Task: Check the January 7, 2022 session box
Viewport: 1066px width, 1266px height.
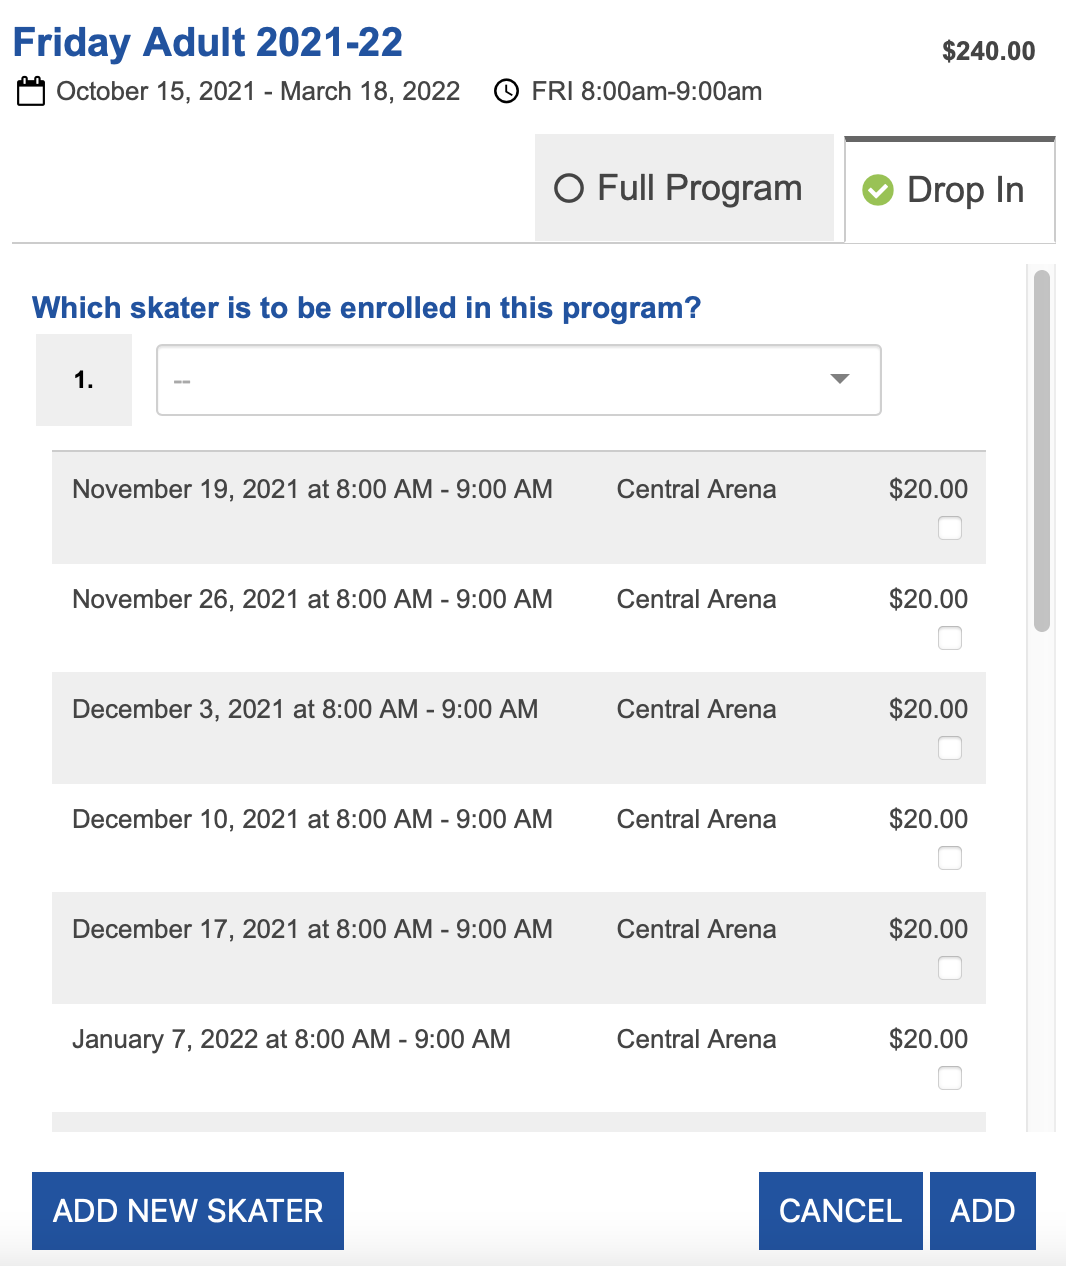Action: [950, 1078]
